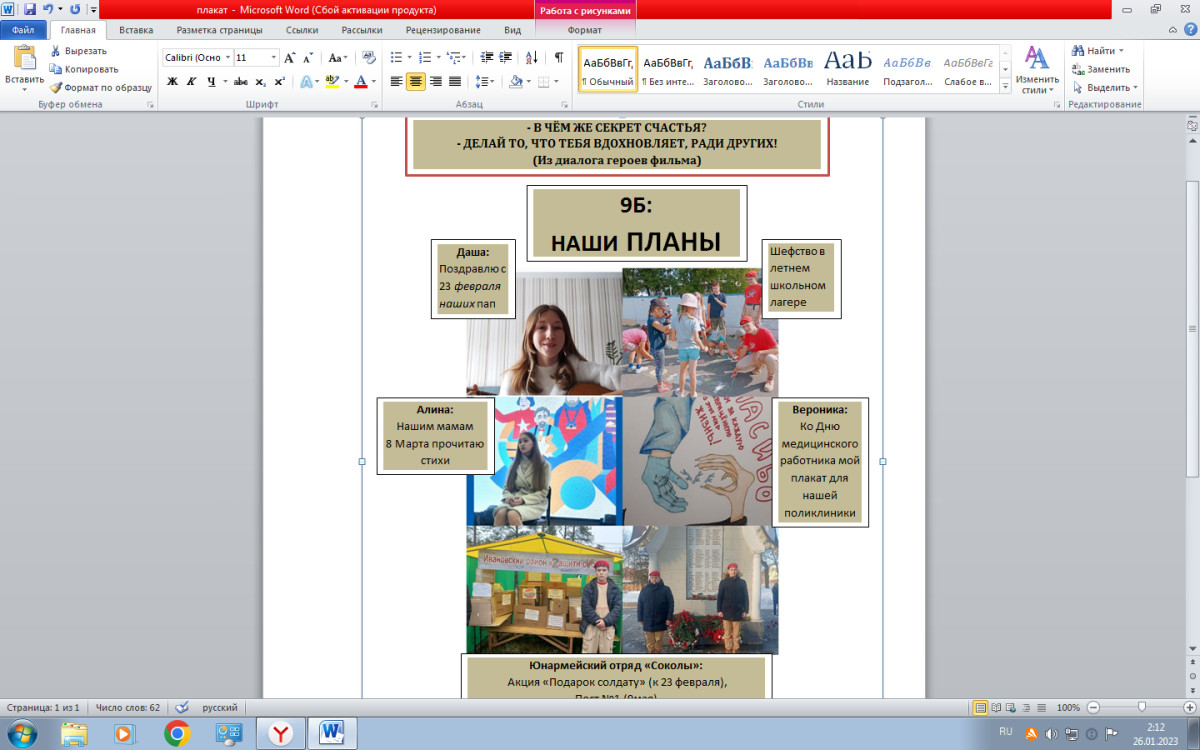Zoom out with the minus button
The width and height of the screenshot is (1200, 750).
click(1093, 707)
